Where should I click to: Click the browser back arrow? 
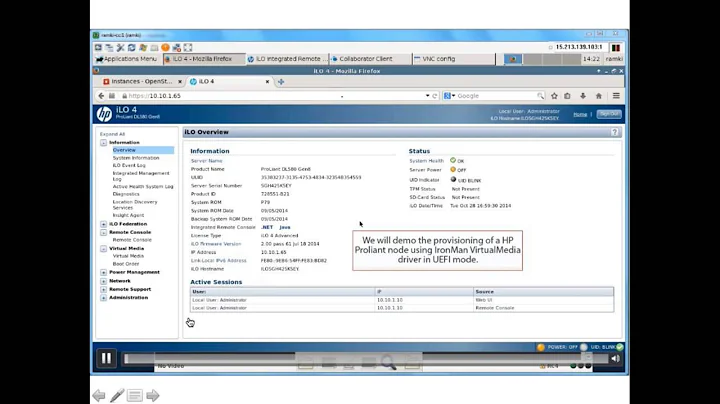click(x=101, y=95)
